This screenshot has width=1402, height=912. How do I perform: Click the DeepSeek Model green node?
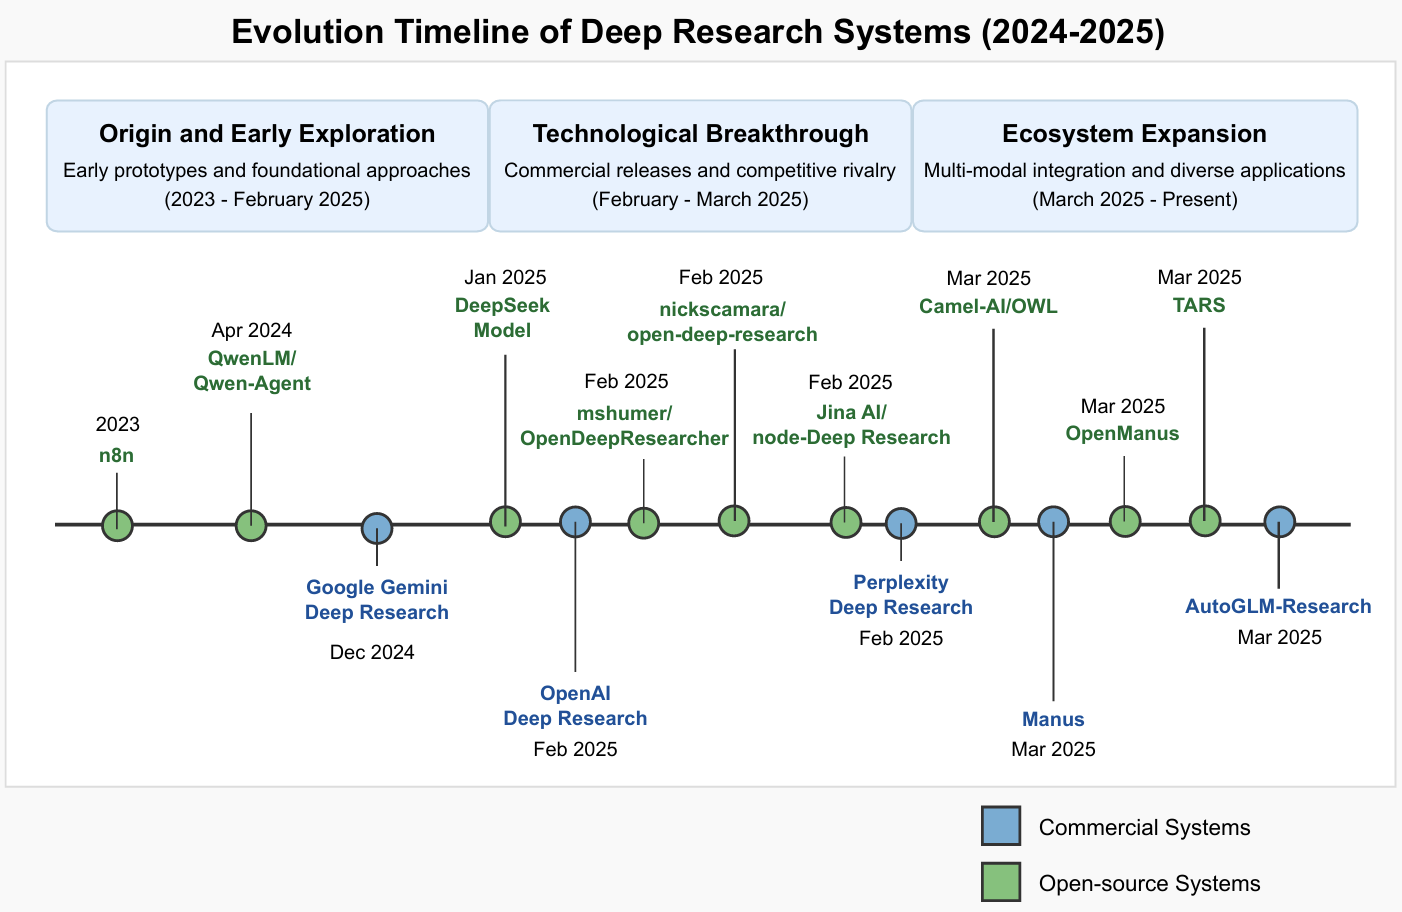(505, 521)
